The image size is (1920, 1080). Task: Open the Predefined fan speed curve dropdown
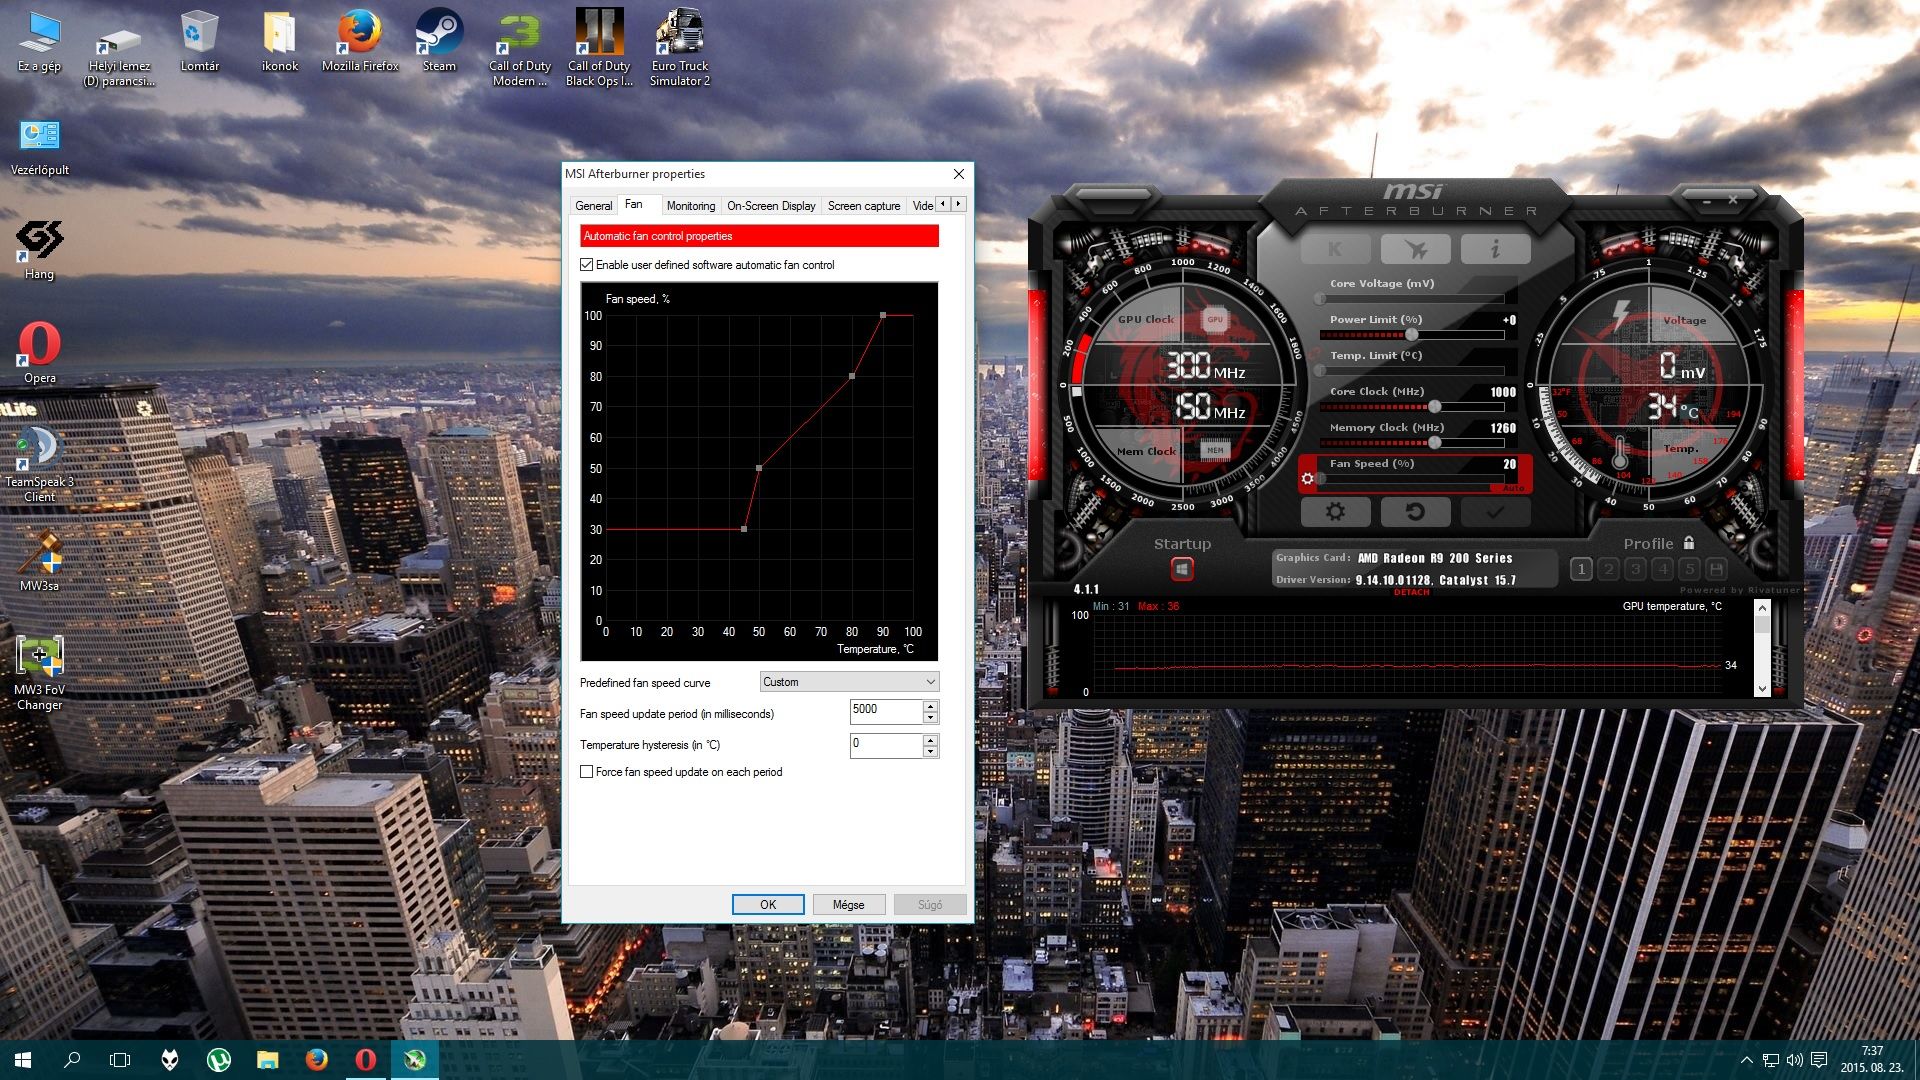(849, 682)
